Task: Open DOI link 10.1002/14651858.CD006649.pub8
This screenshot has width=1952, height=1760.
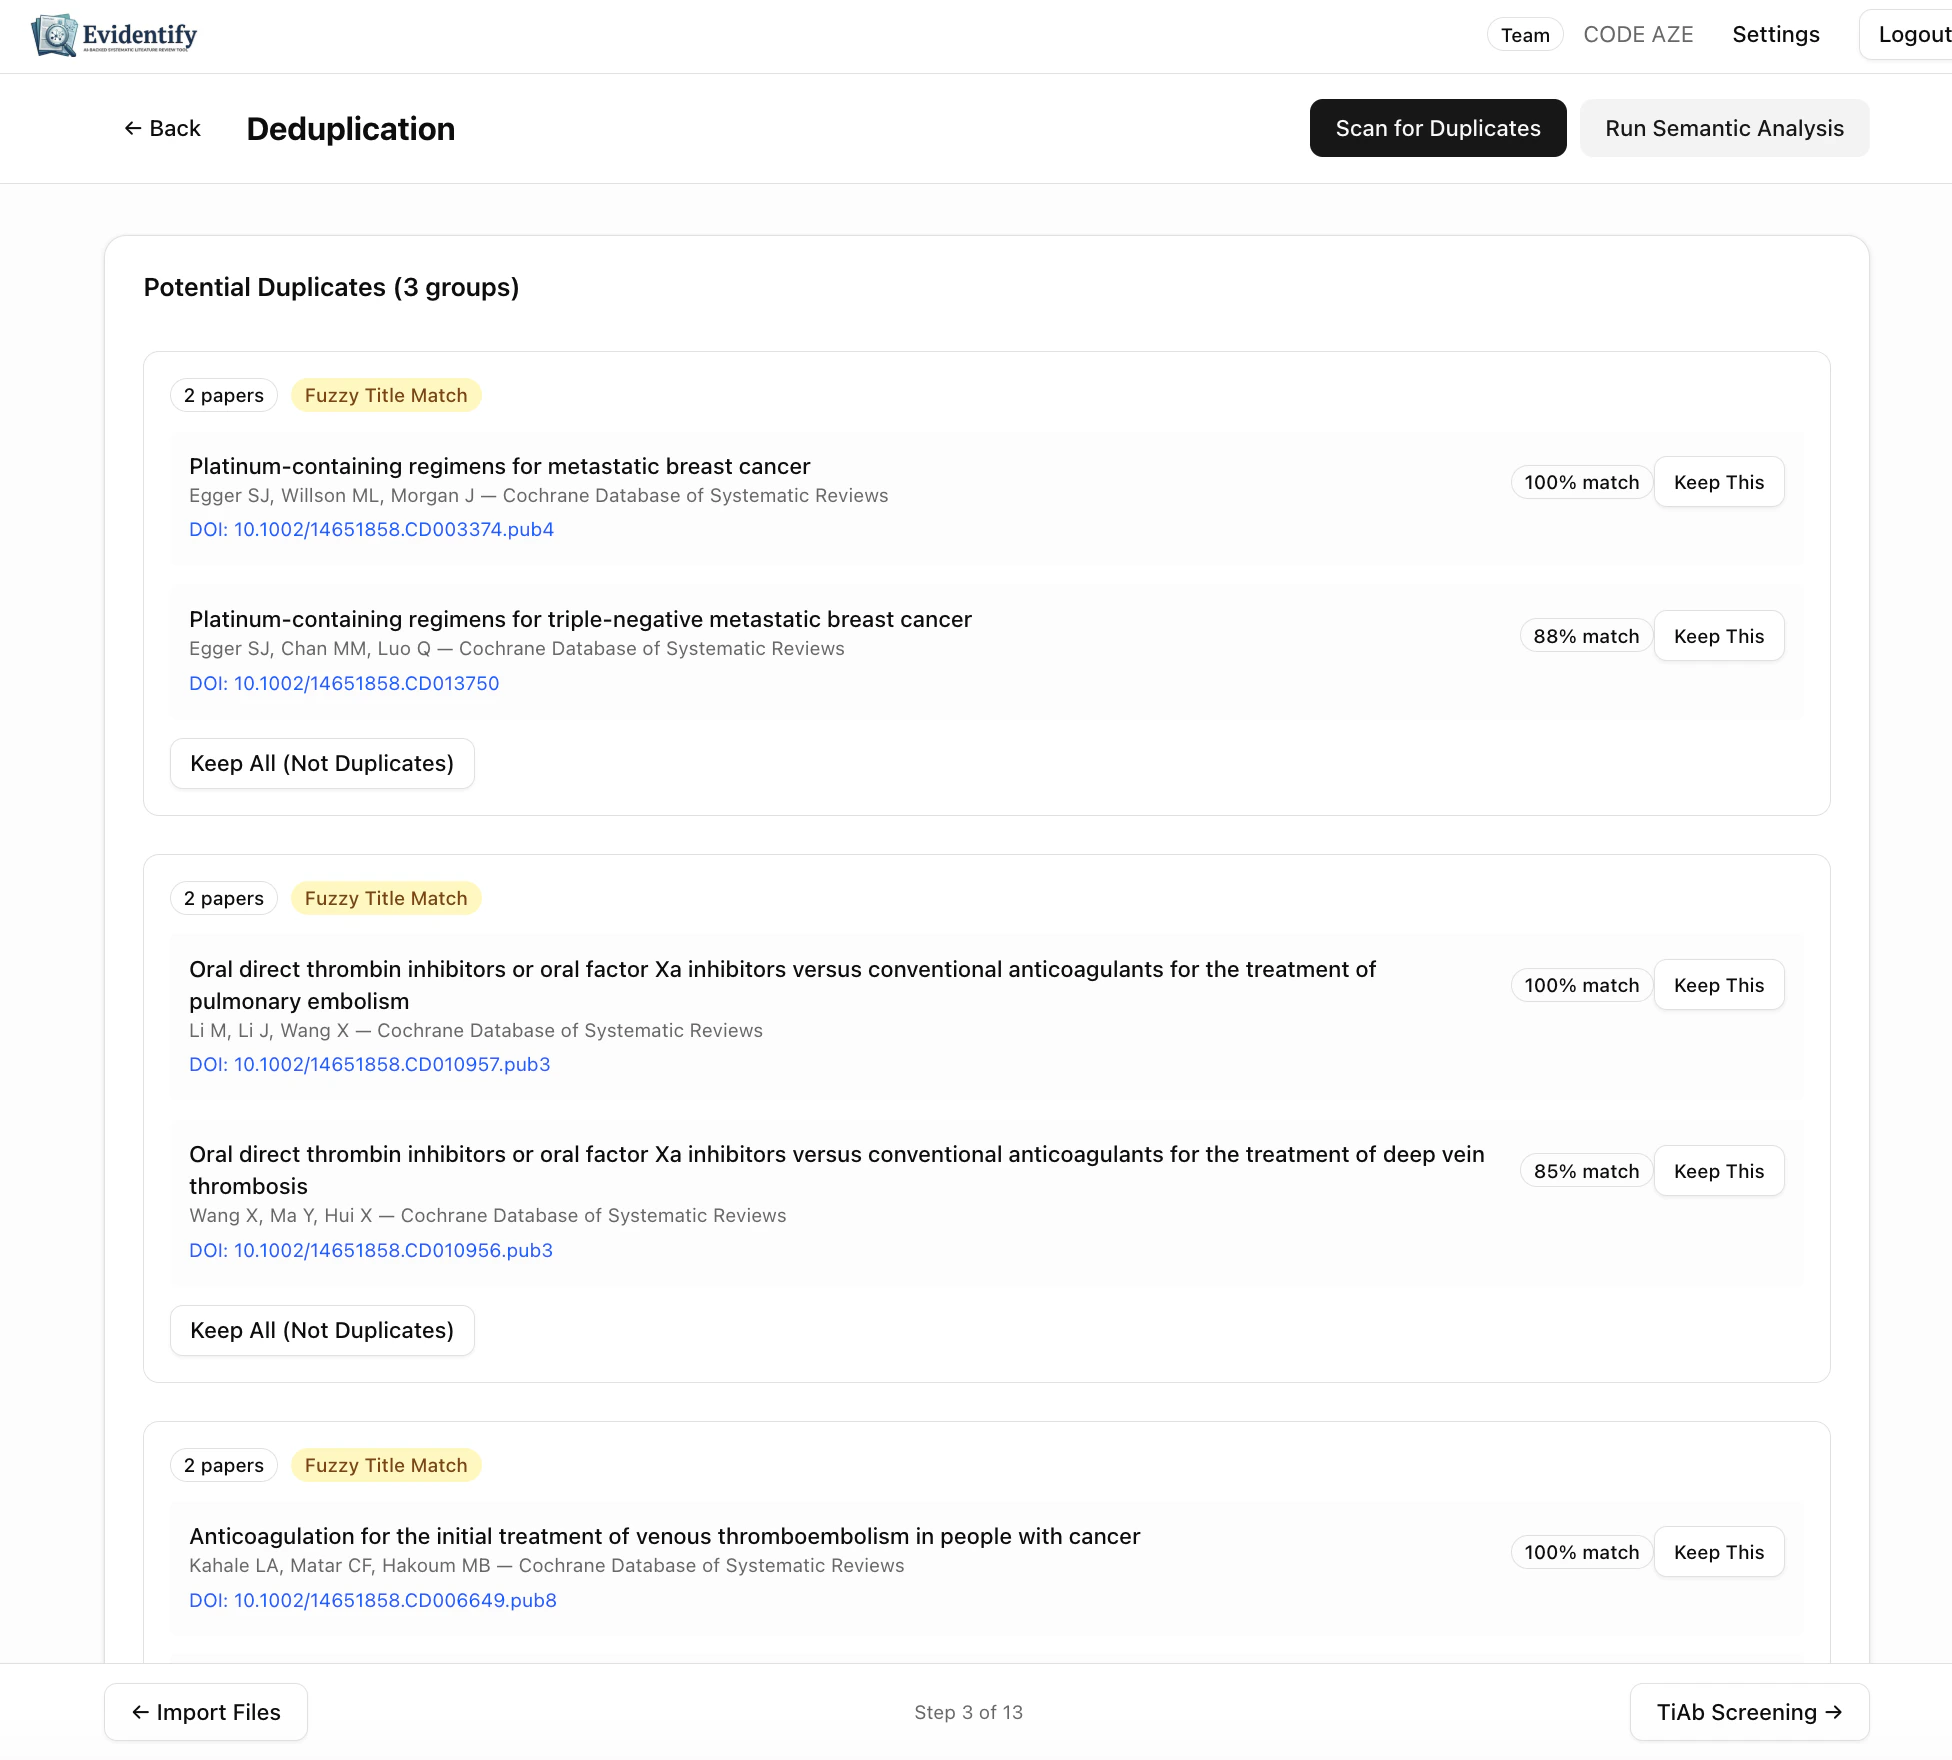Action: (373, 1600)
